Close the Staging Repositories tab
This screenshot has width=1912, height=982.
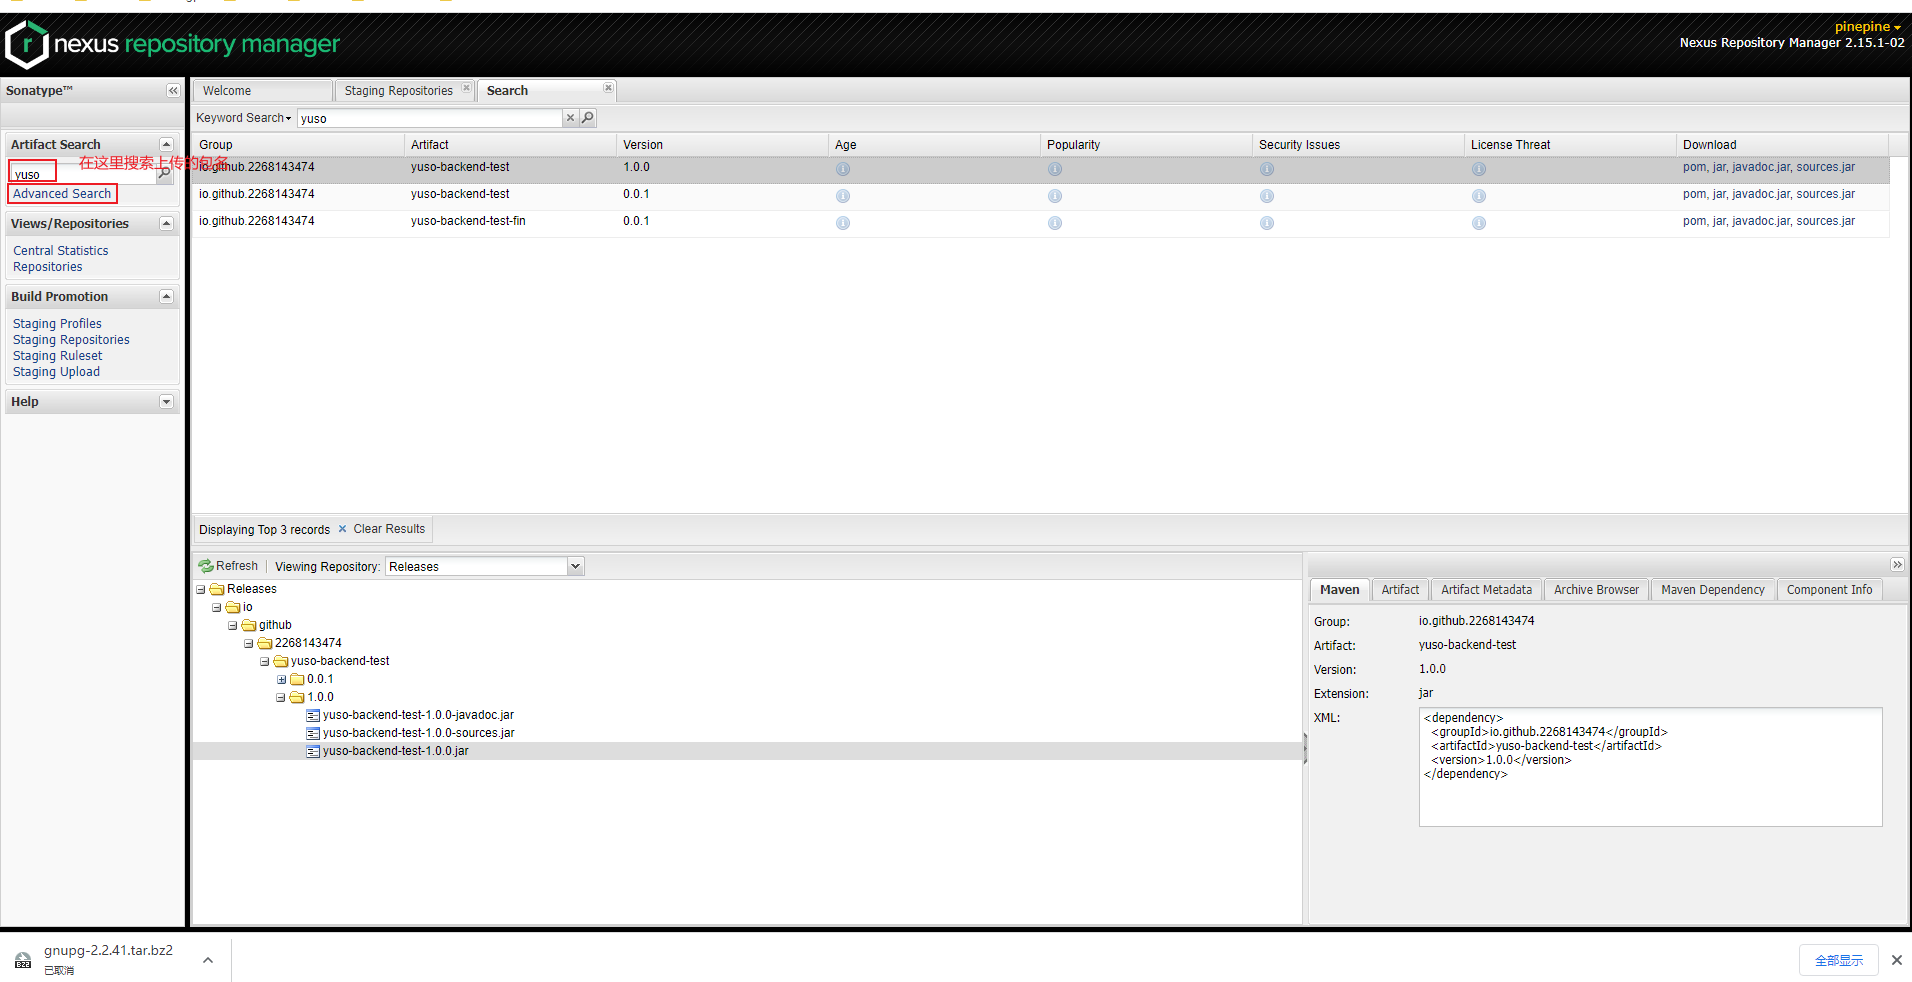[466, 88]
